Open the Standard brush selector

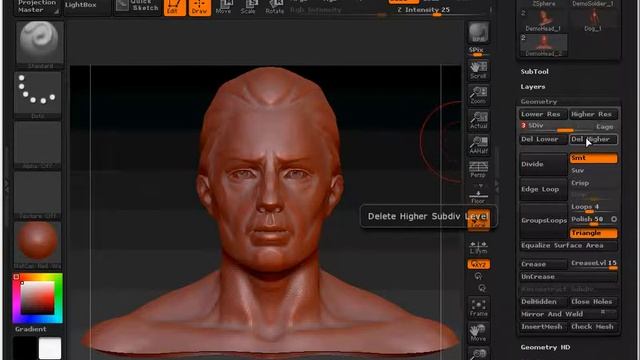(40, 44)
